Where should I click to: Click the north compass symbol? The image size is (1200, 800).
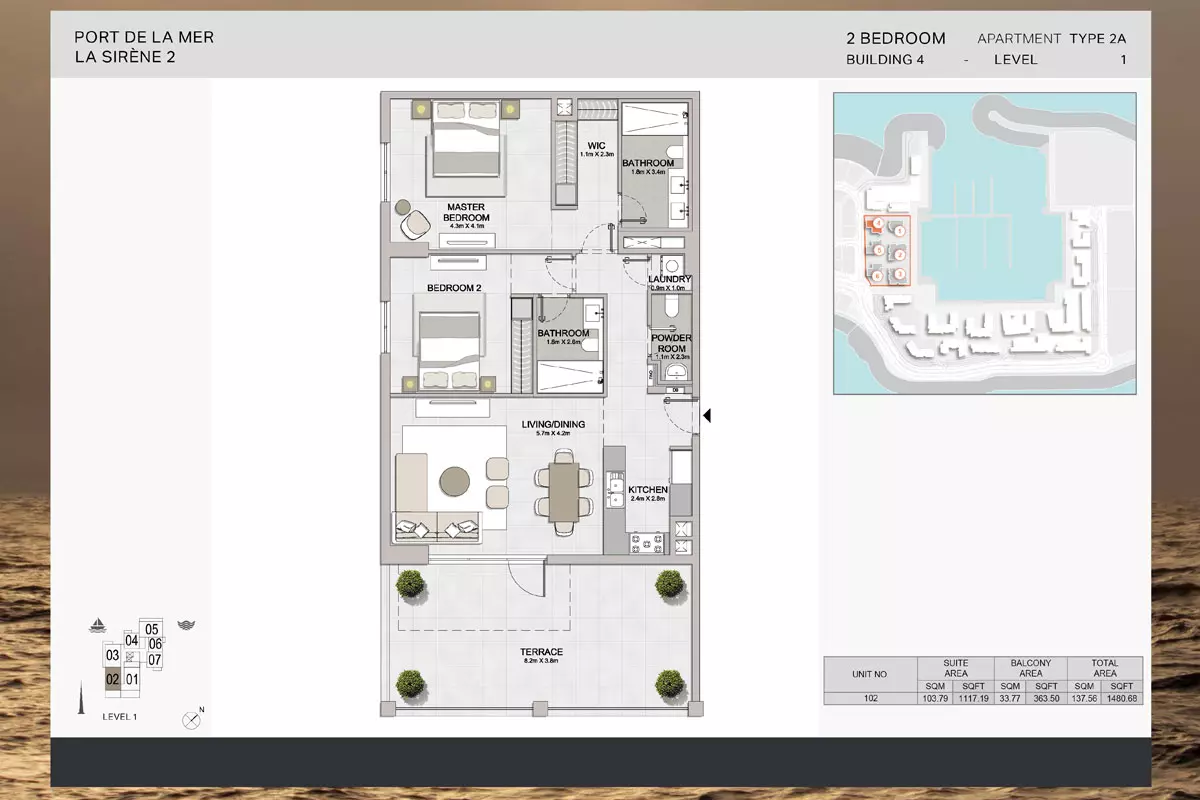pos(191,719)
